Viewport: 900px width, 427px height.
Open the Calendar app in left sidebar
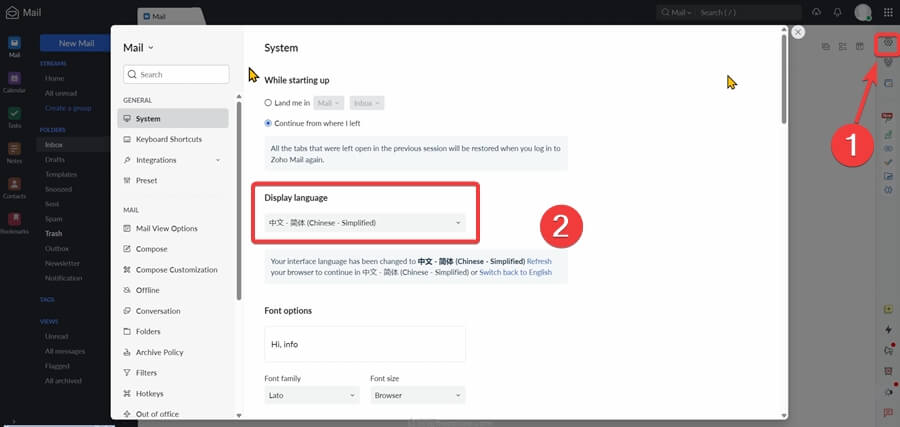click(x=14, y=80)
